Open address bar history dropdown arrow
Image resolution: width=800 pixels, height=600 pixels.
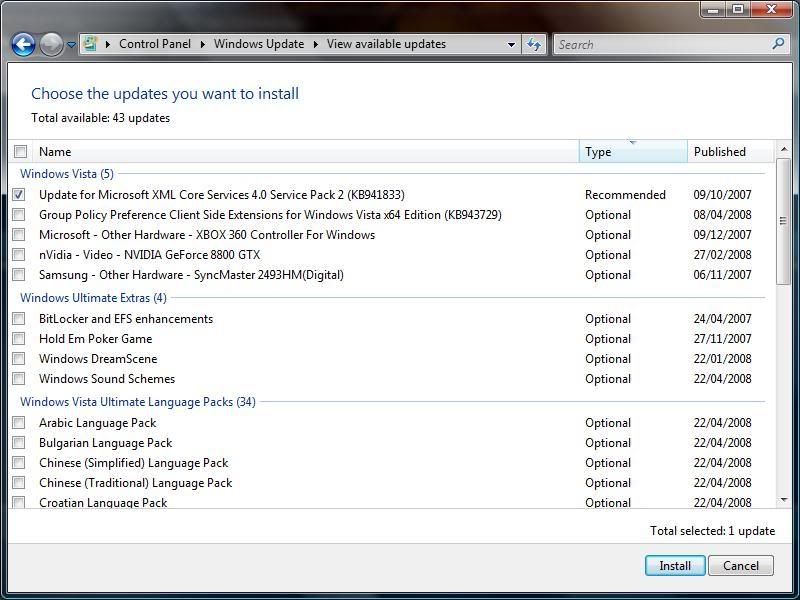tap(511, 44)
